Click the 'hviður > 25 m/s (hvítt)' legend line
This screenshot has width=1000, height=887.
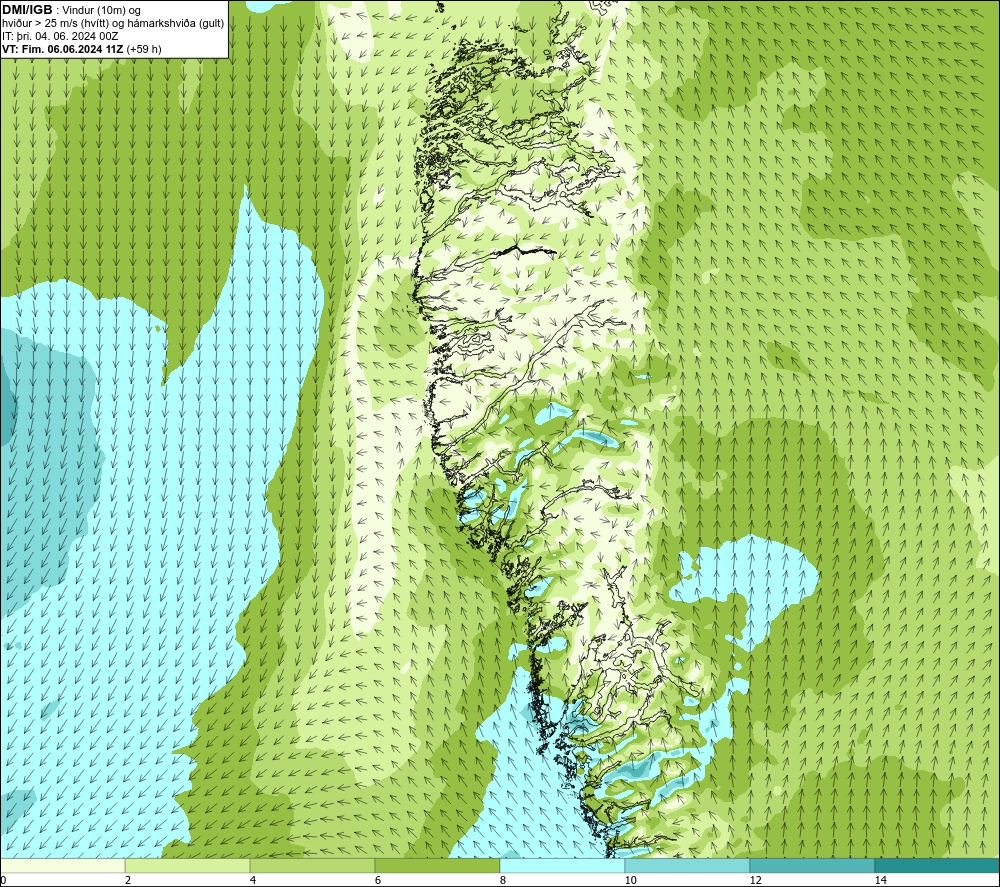pyautogui.click(x=55, y=24)
